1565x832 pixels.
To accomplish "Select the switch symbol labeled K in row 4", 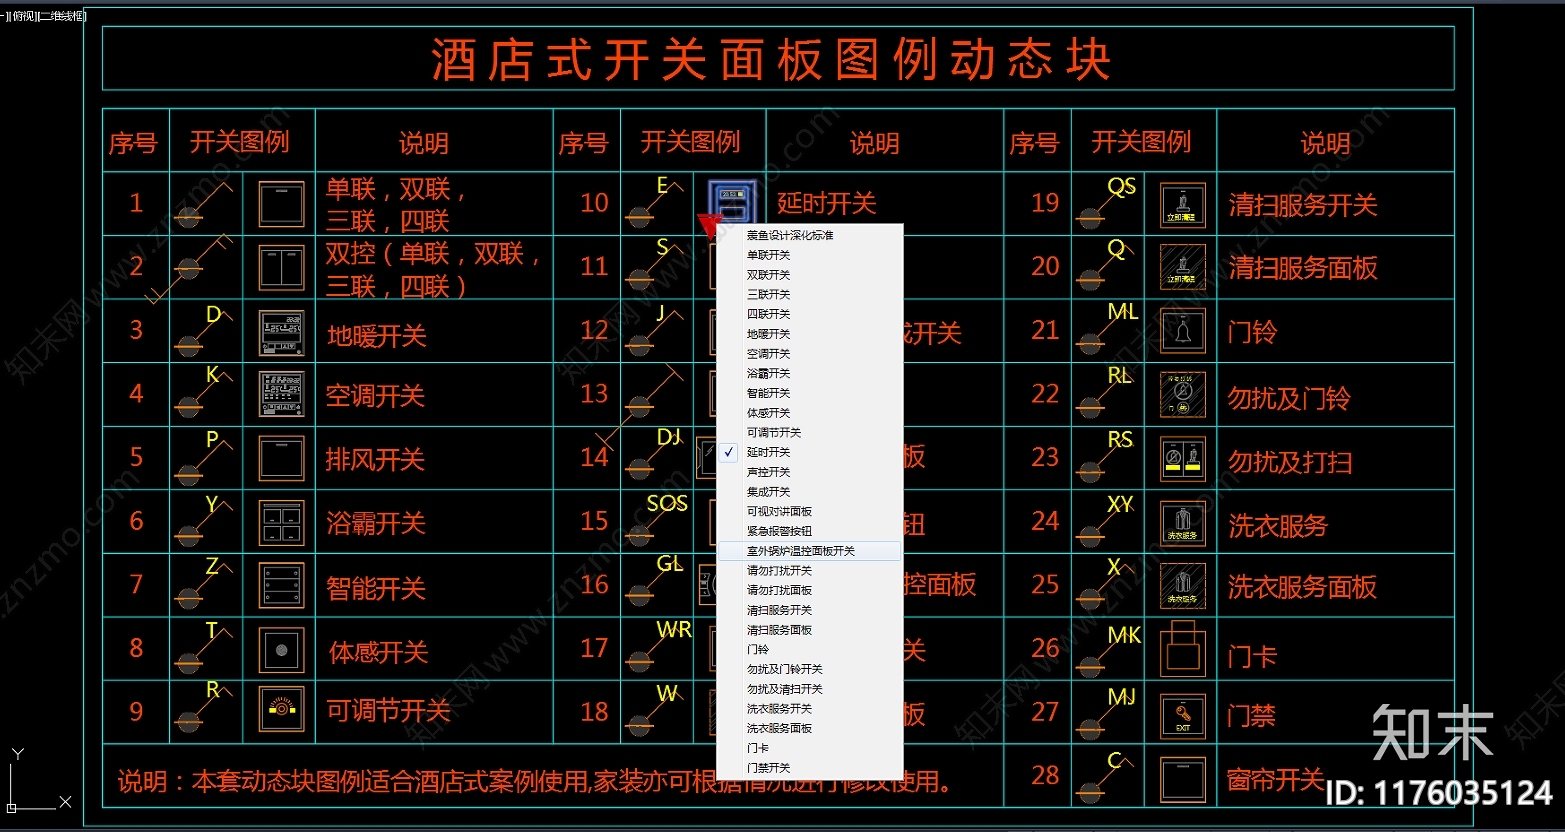I will pyautogui.click(x=203, y=393).
